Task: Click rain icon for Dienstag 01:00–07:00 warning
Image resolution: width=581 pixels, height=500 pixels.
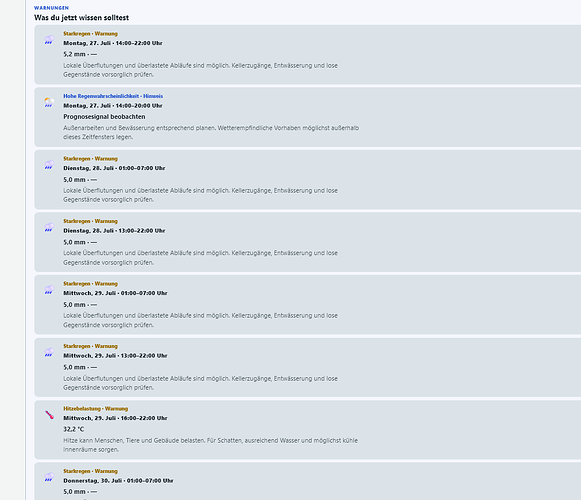Action: coord(49,165)
